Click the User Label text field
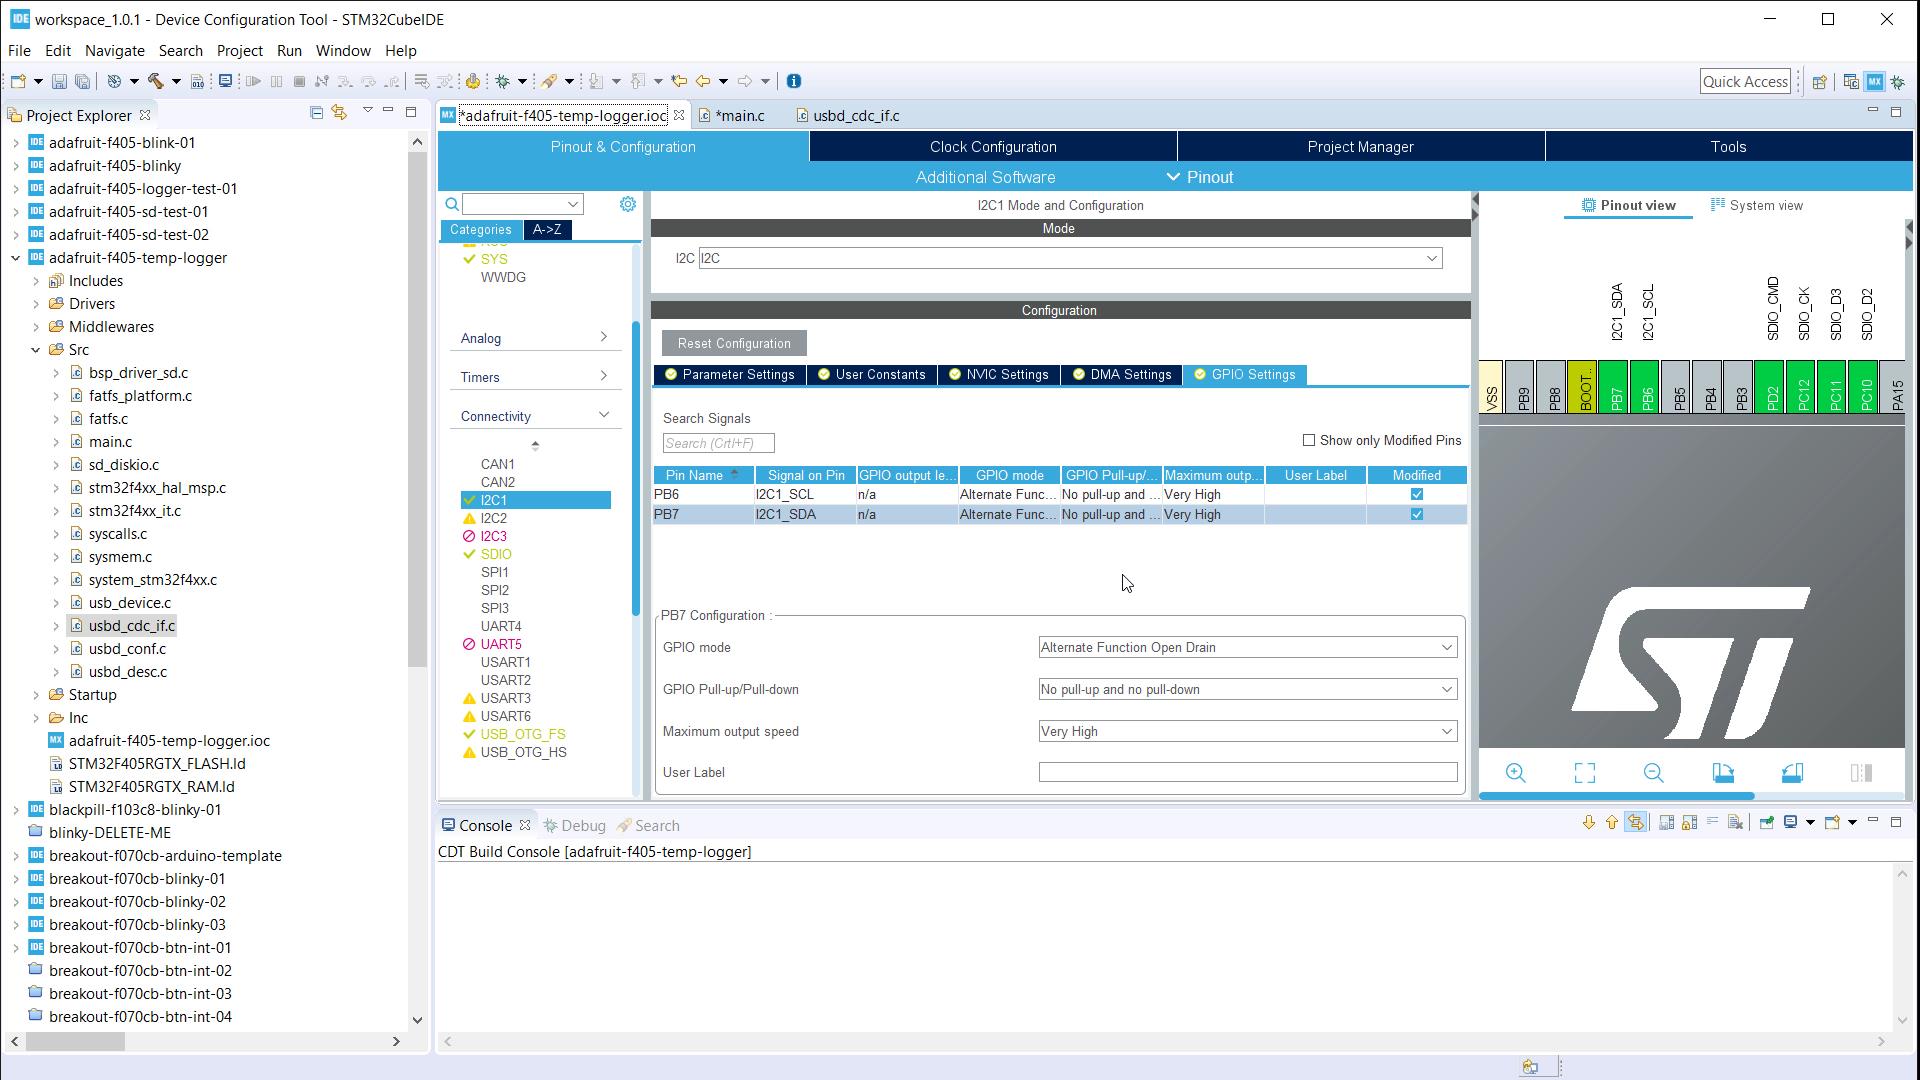Viewport: 1920px width, 1080px height. [x=1247, y=773]
